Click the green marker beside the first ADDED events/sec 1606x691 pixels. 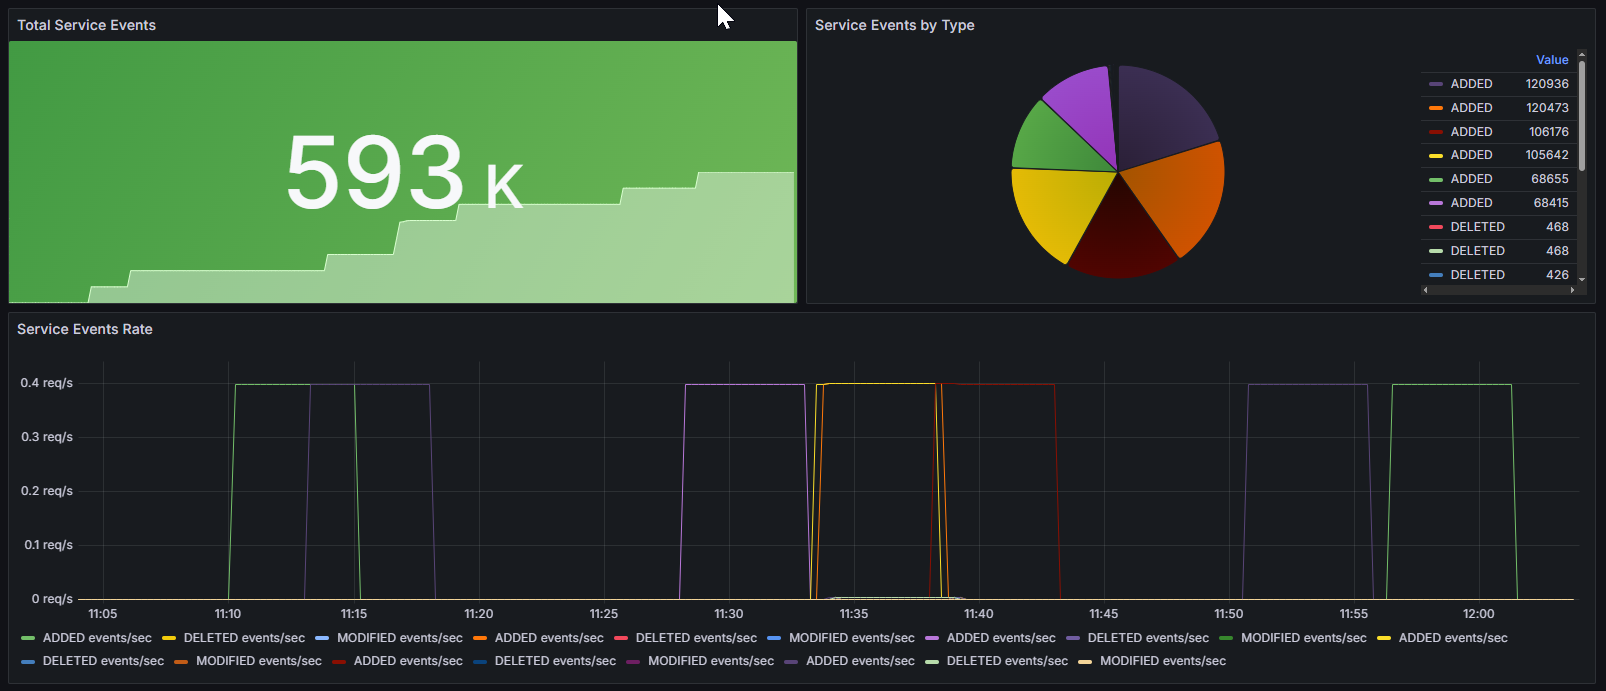point(28,638)
